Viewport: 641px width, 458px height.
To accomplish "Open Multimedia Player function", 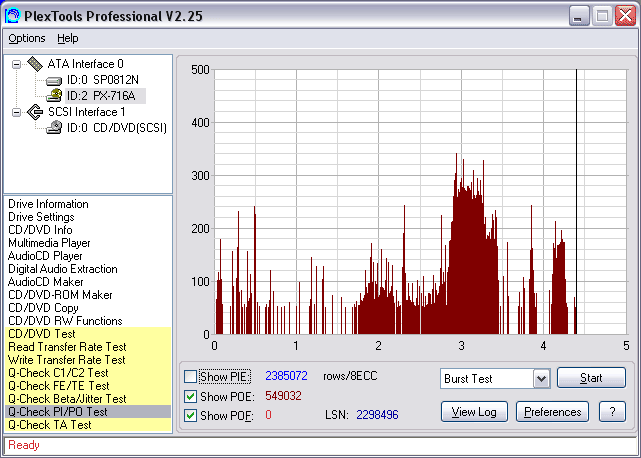I will coord(49,243).
